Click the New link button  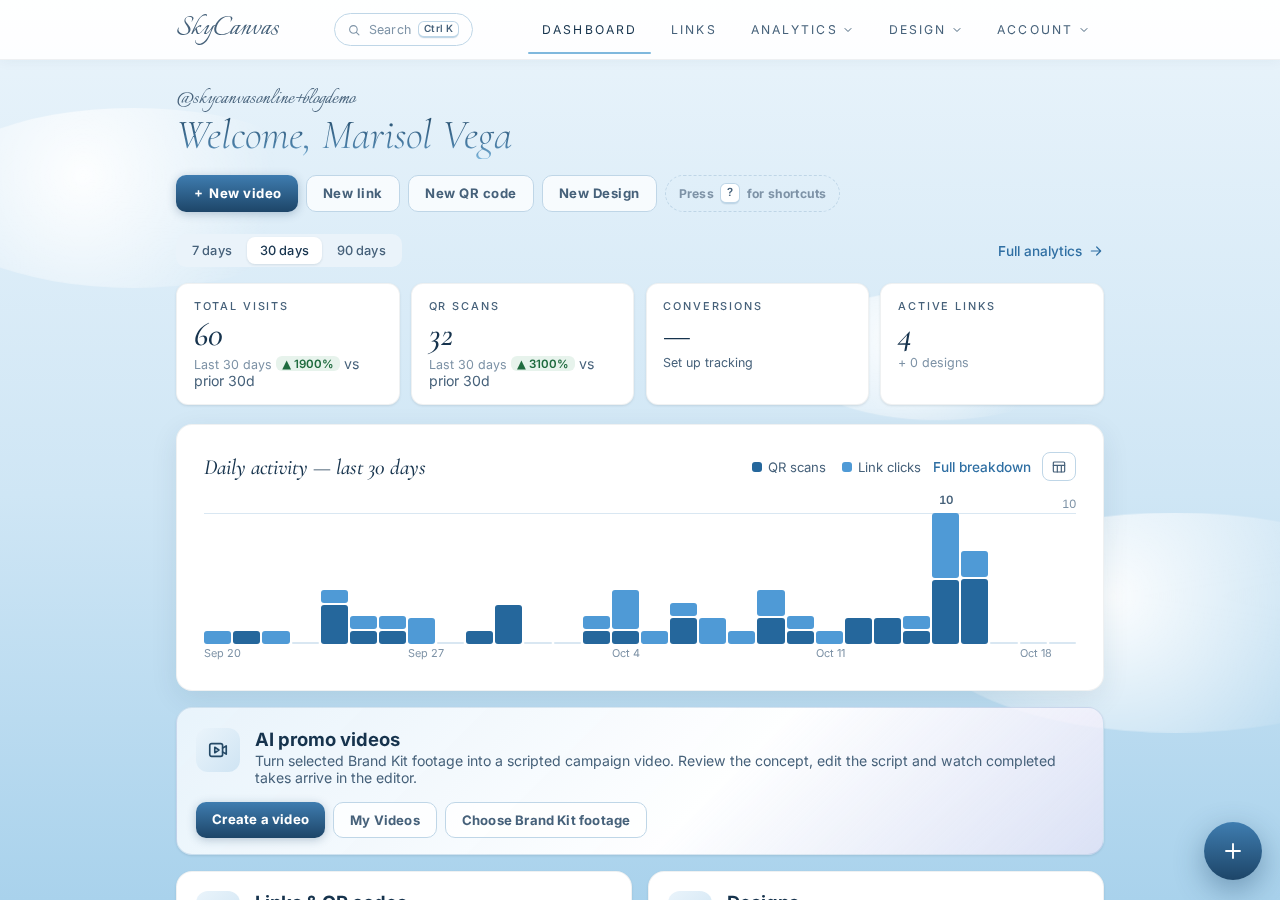point(352,194)
